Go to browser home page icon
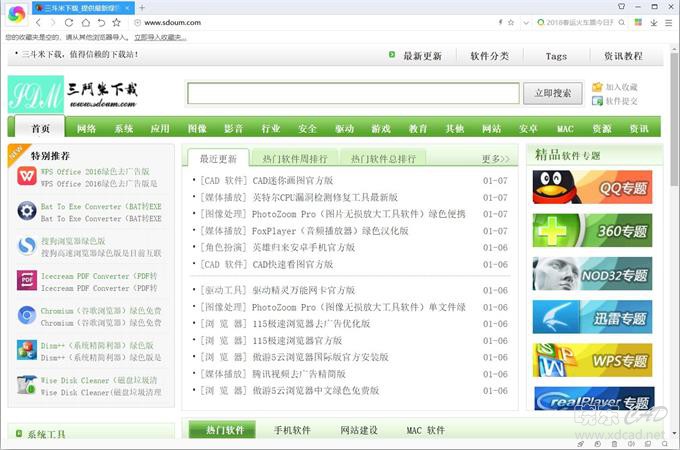The image size is (680, 450). (x=85, y=23)
